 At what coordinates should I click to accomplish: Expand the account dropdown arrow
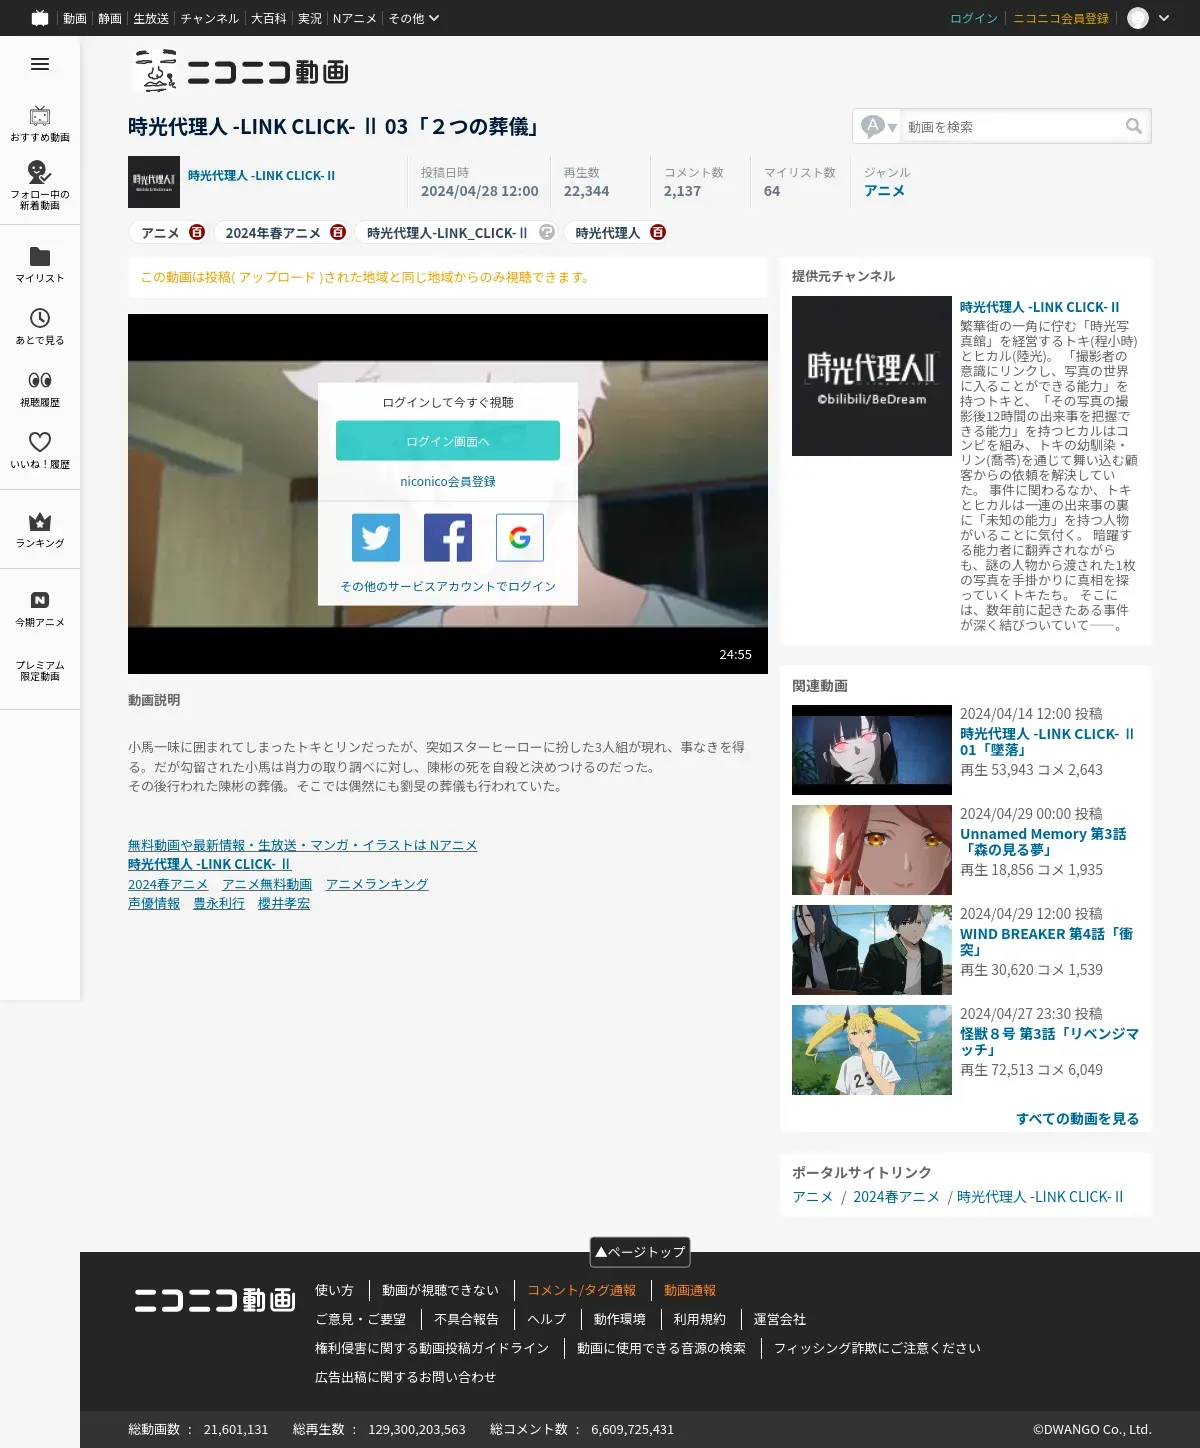(1164, 18)
